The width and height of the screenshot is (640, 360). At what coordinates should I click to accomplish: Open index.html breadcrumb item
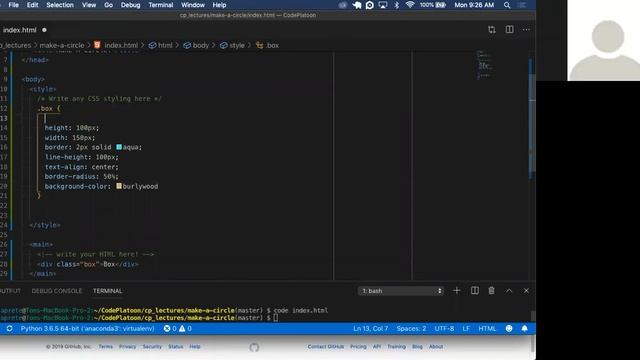point(121,45)
